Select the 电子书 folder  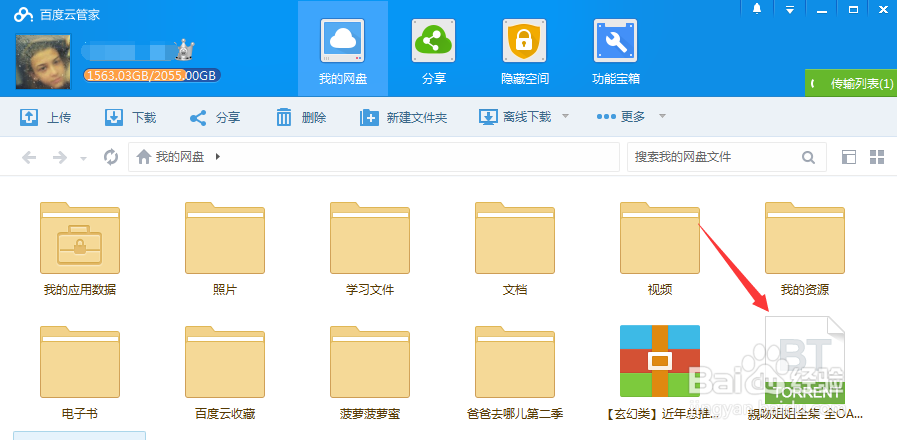(x=80, y=373)
